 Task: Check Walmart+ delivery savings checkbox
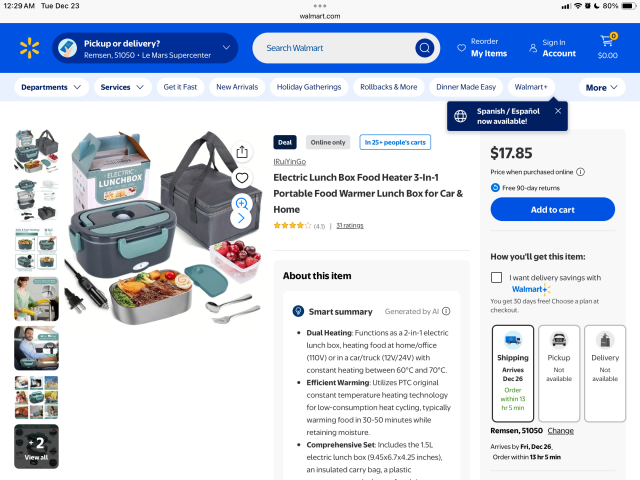[x=496, y=278]
